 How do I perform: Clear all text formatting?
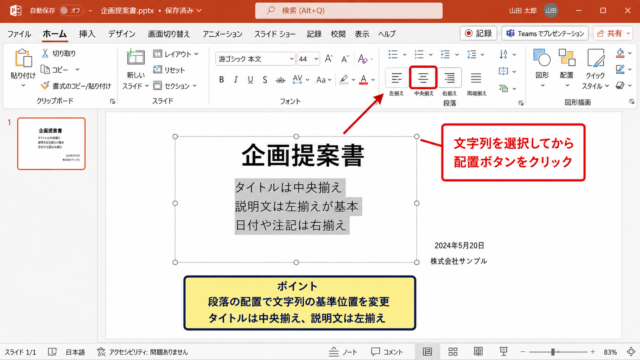click(x=362, y=59)
